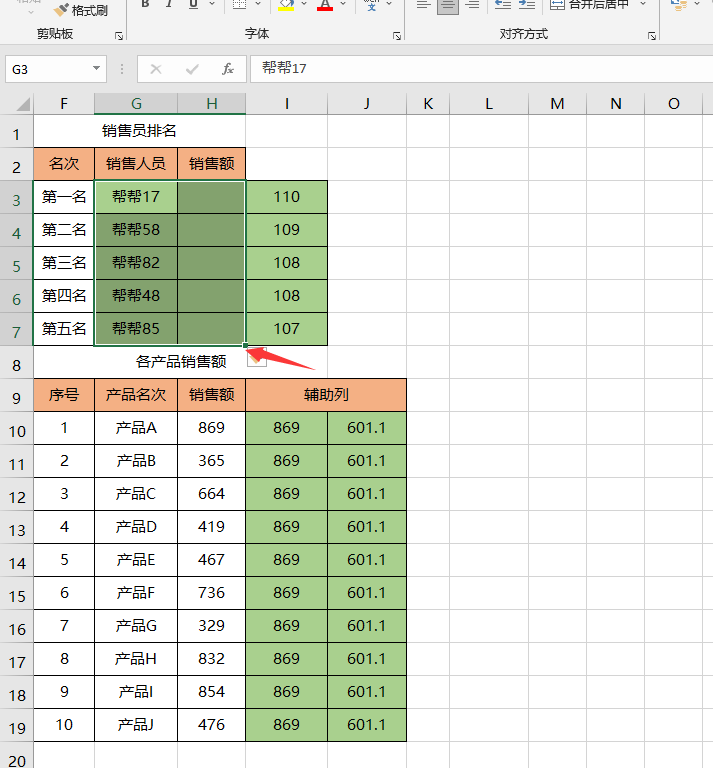Toggle italic formatting
Viewport: 713px width, 768px height.
coord(168,5)
